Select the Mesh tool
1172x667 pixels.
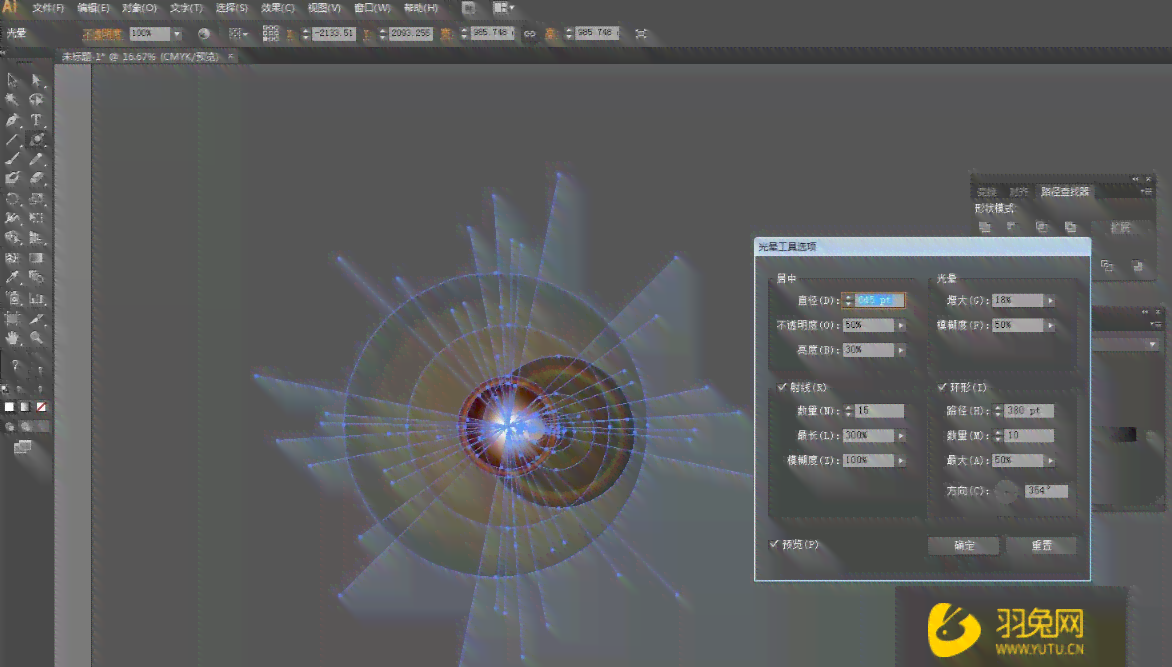point(13,258)
